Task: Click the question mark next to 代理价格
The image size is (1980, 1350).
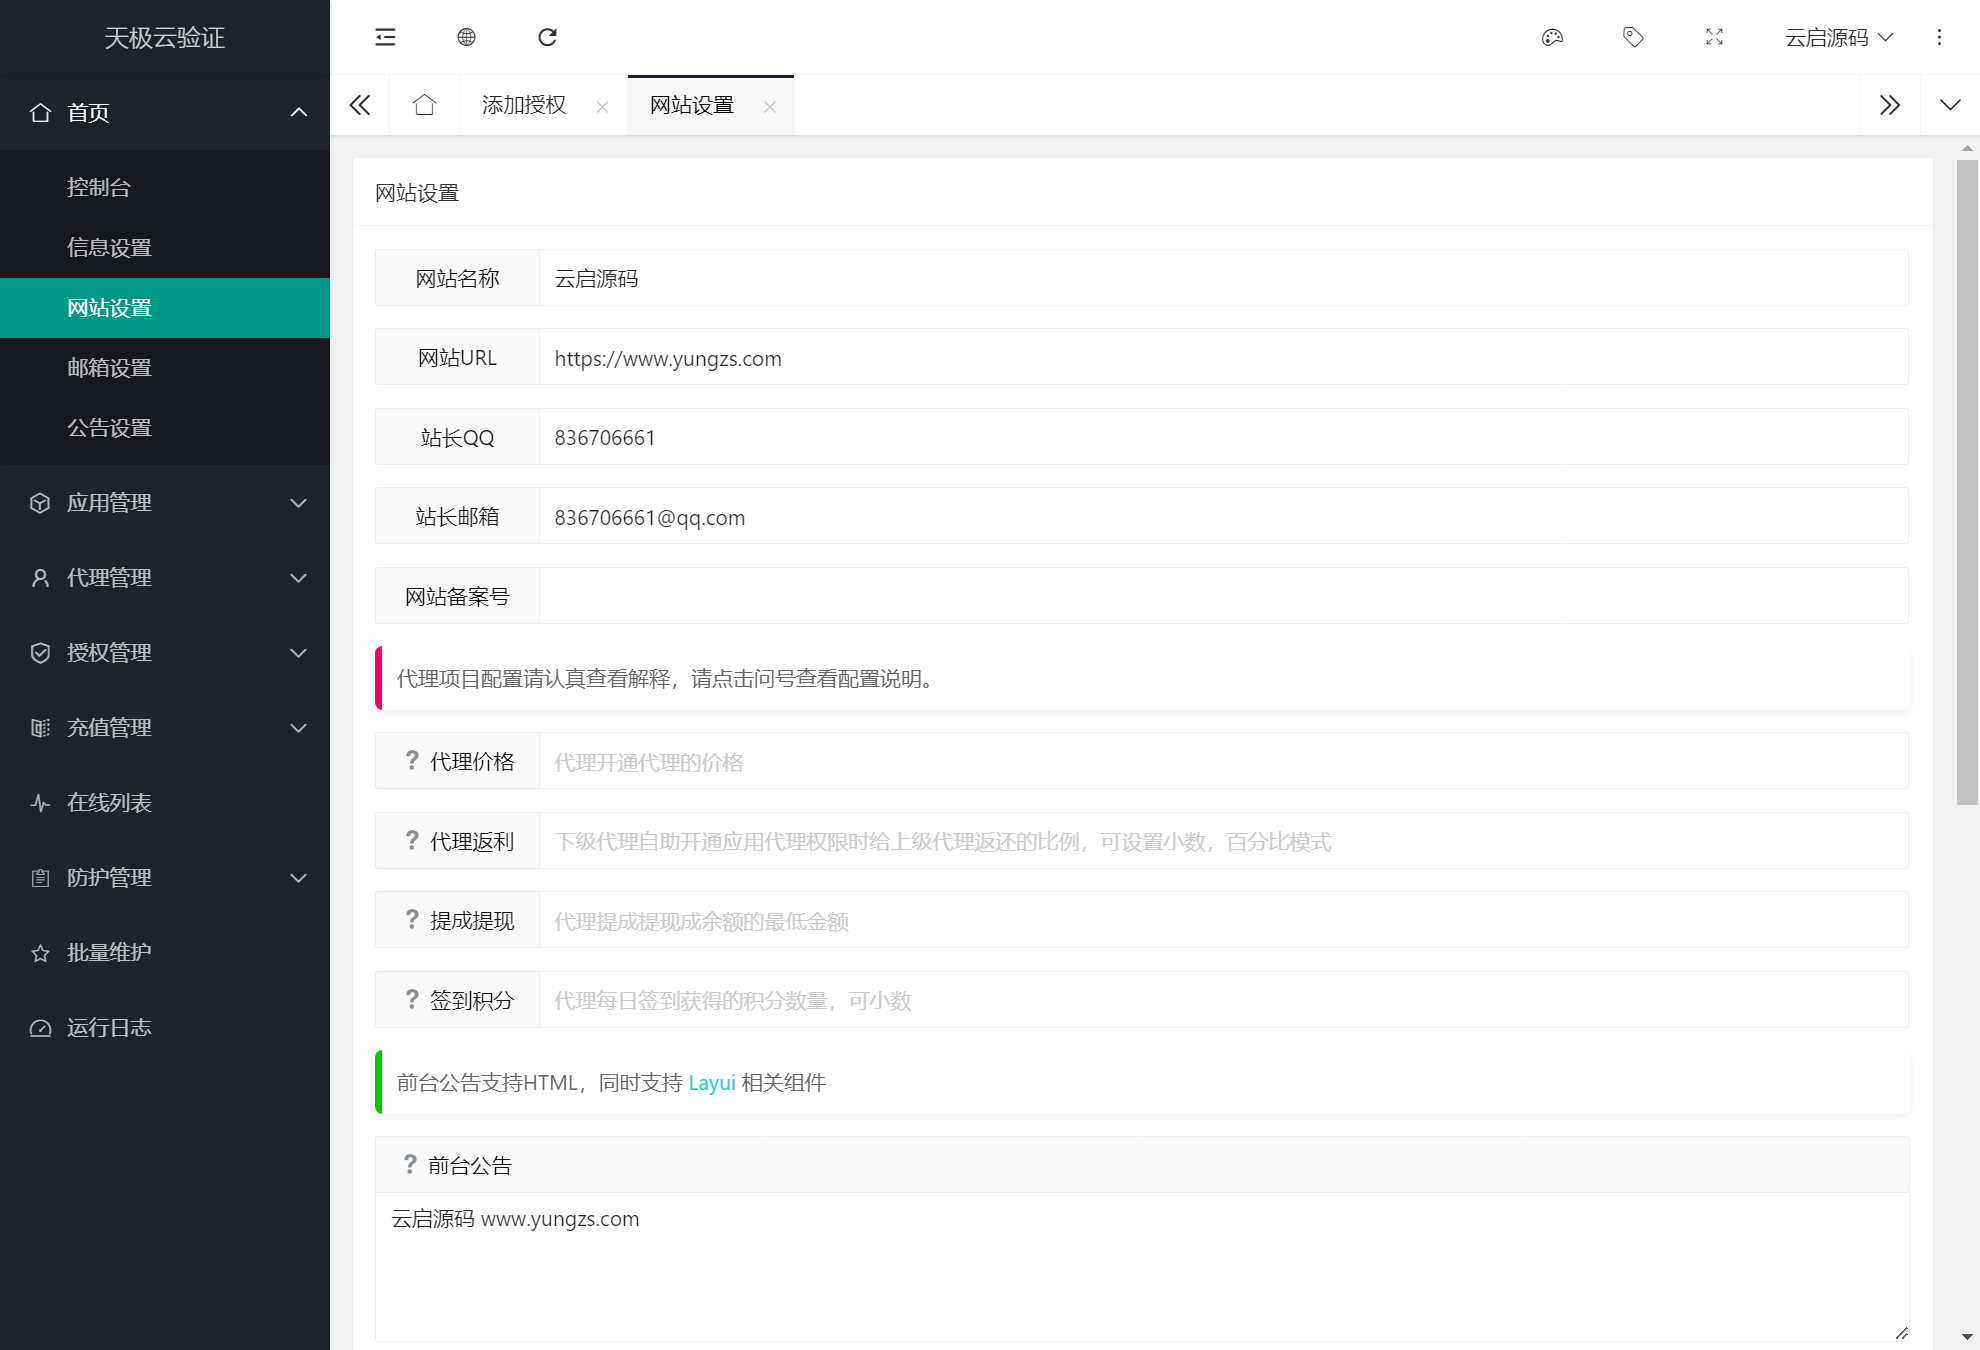Action: tap(411, 760)
